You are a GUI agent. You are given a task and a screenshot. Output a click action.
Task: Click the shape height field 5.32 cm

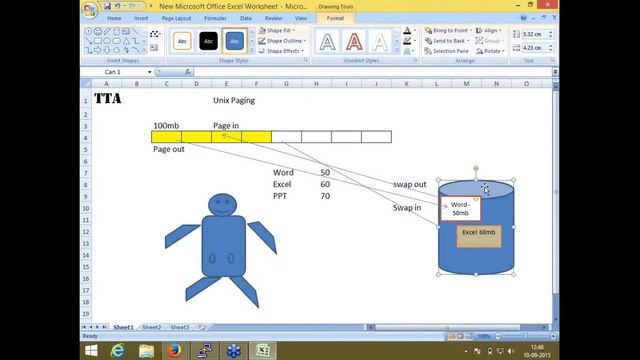[x=535, y=34]
